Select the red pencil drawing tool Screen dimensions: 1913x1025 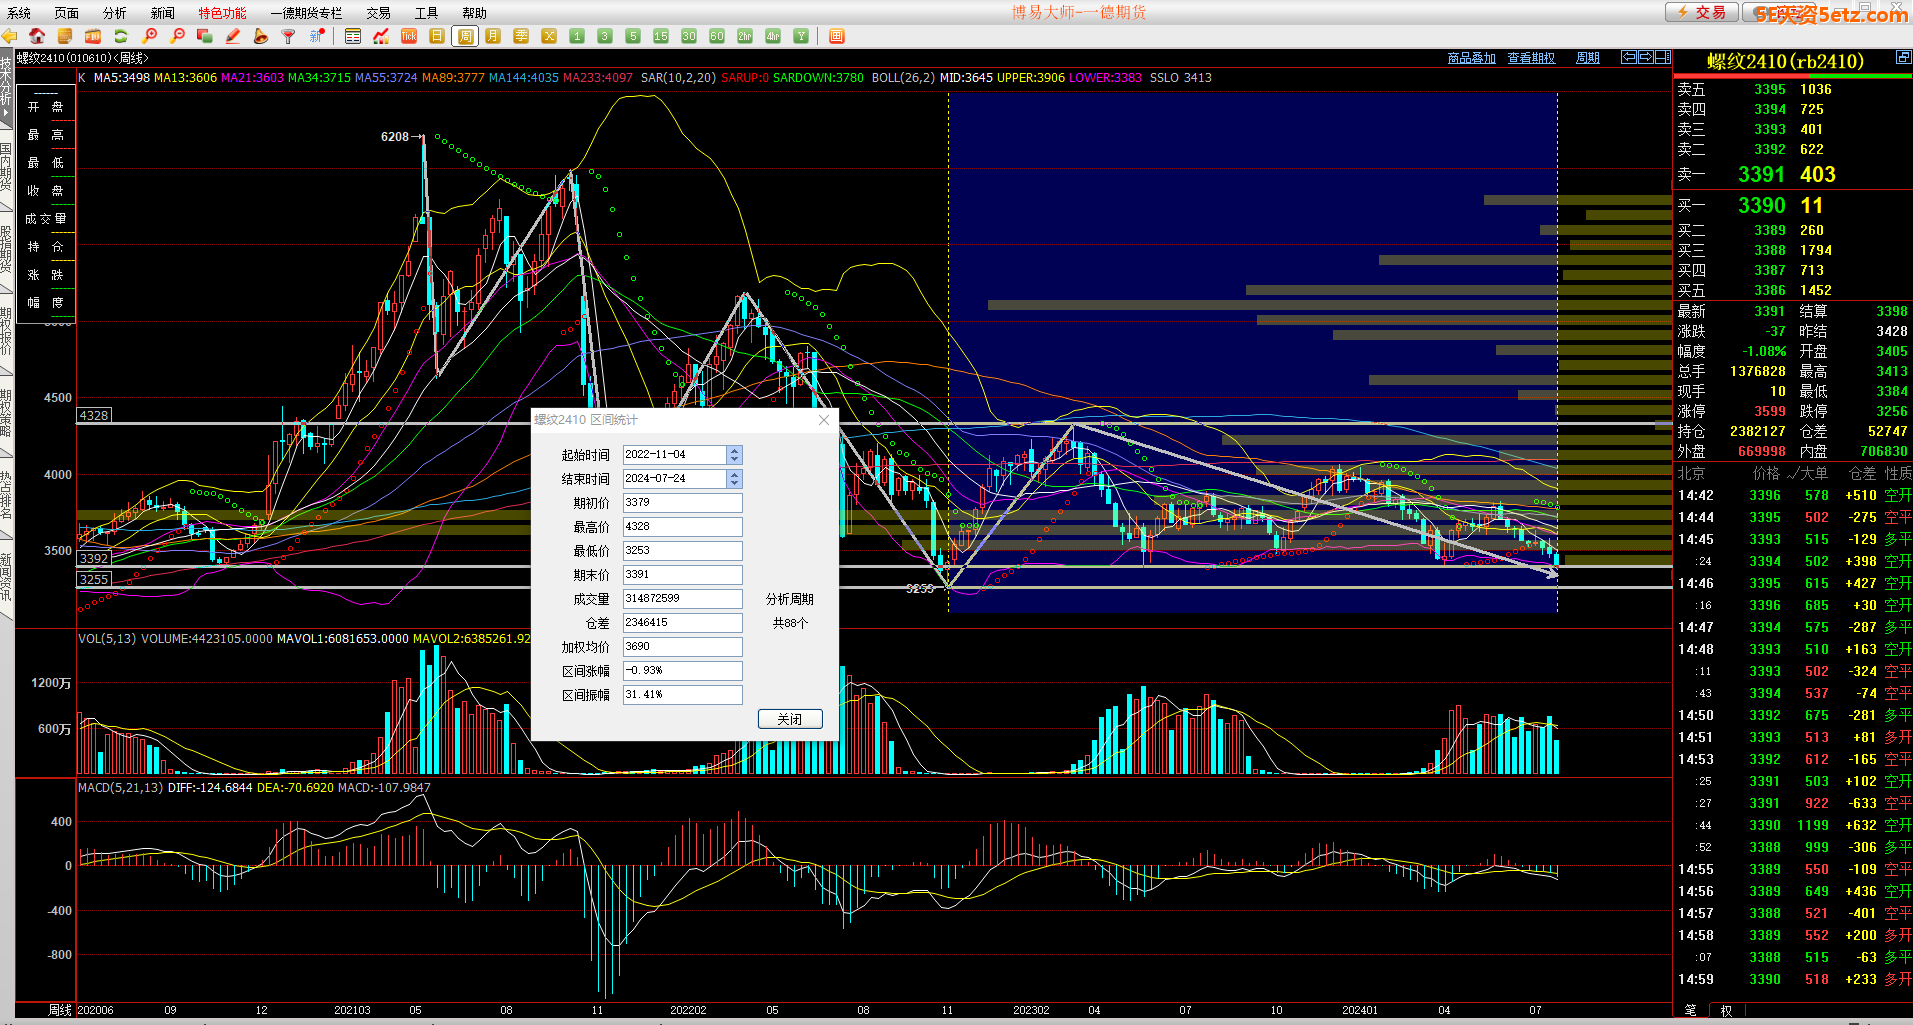(x=233, y=36)
